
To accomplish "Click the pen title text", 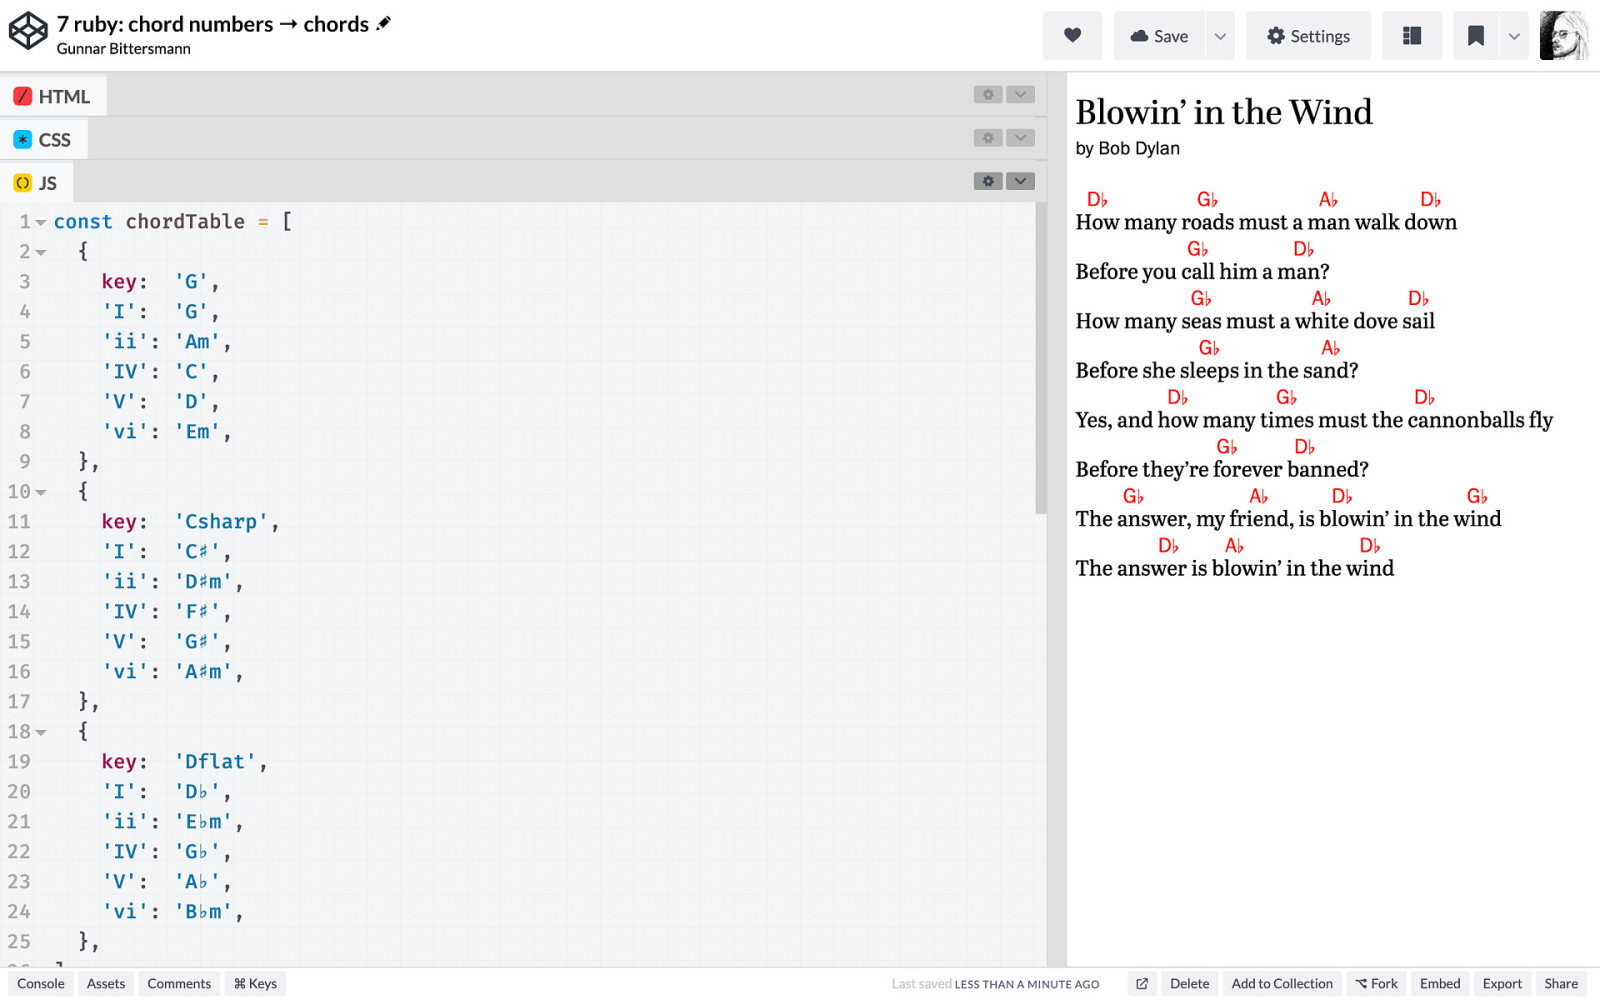I will [x=213, y=24].
